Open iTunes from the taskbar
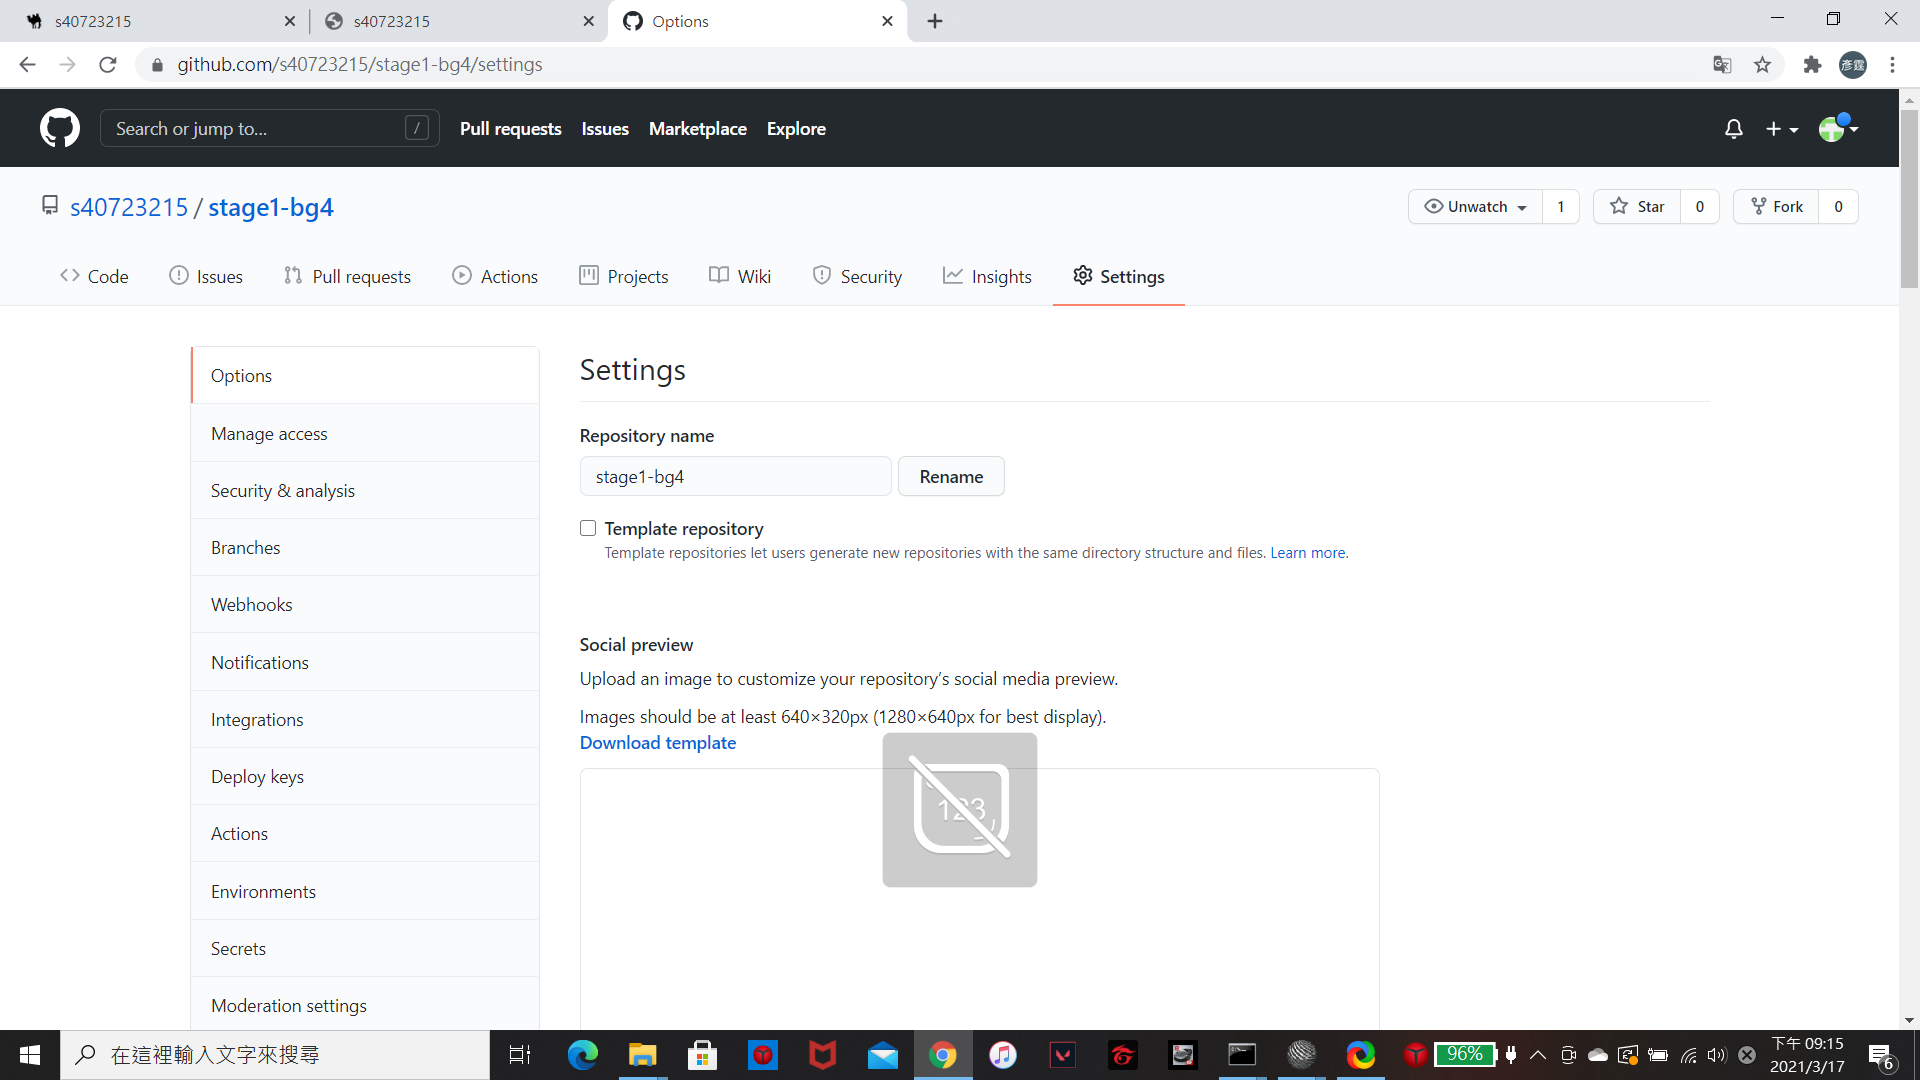Image resolution: width=1920 pixels, height=1080 pixels. 1002,1055
